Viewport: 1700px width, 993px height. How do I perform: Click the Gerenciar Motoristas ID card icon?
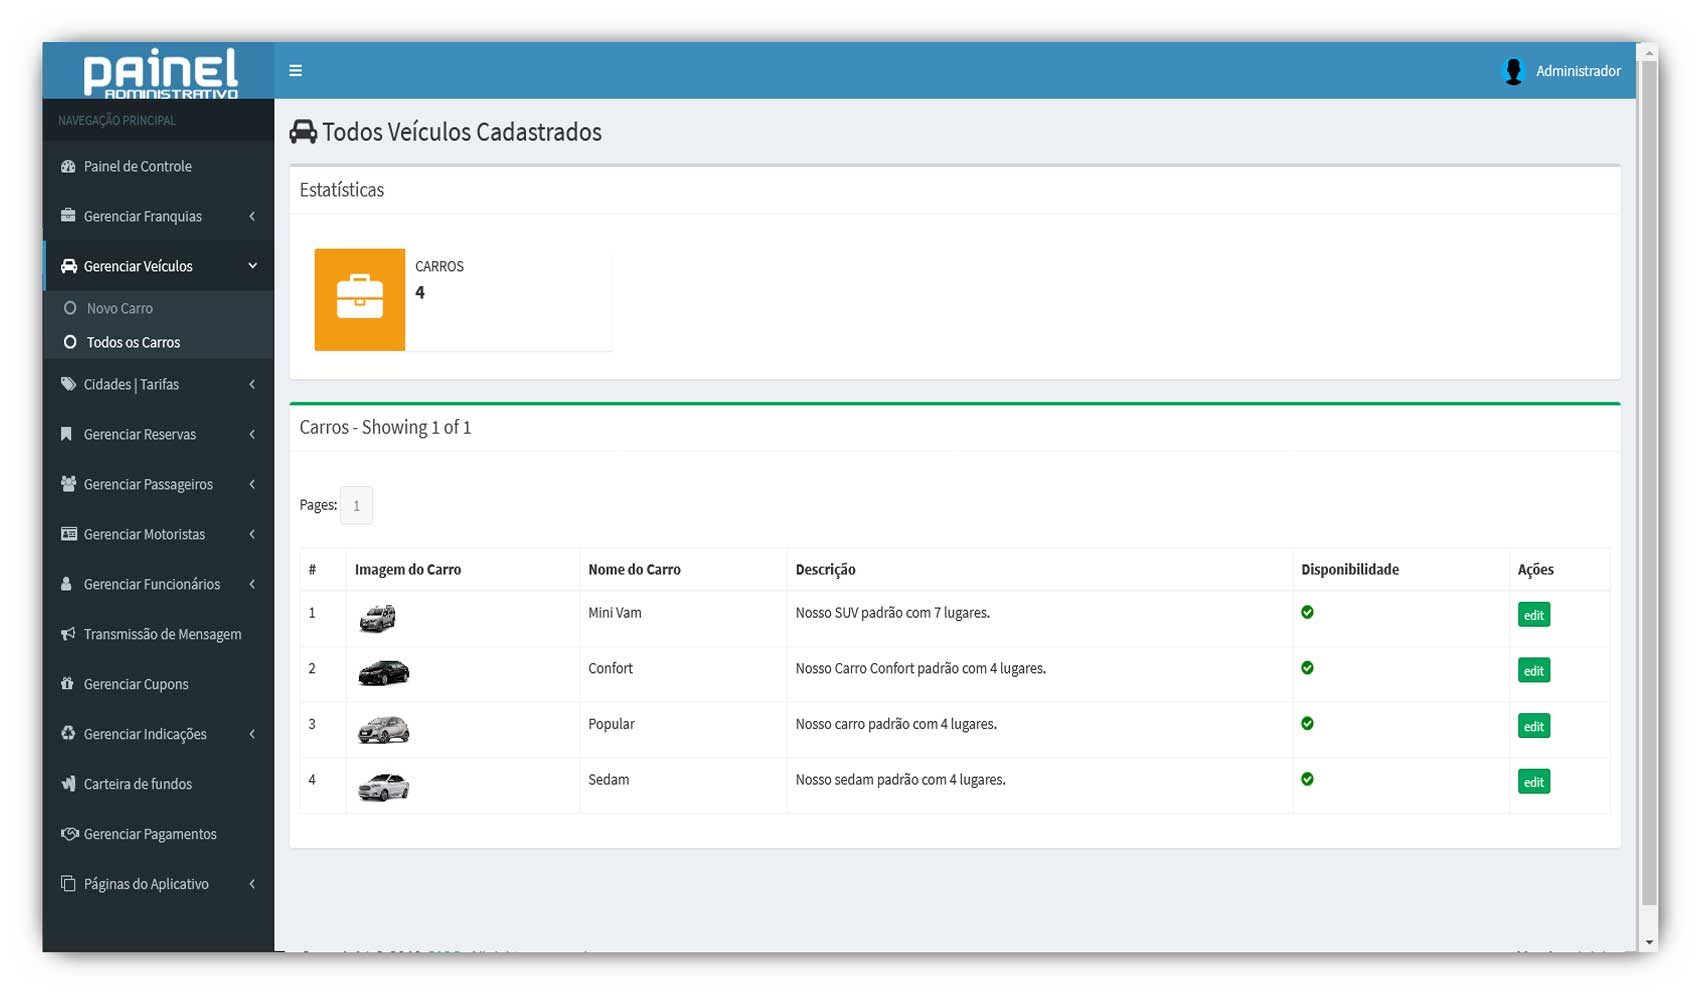point(68,534)
